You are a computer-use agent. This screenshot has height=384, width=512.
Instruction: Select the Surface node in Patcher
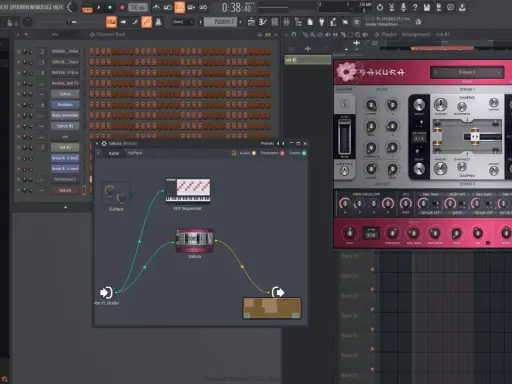[116, 194]
